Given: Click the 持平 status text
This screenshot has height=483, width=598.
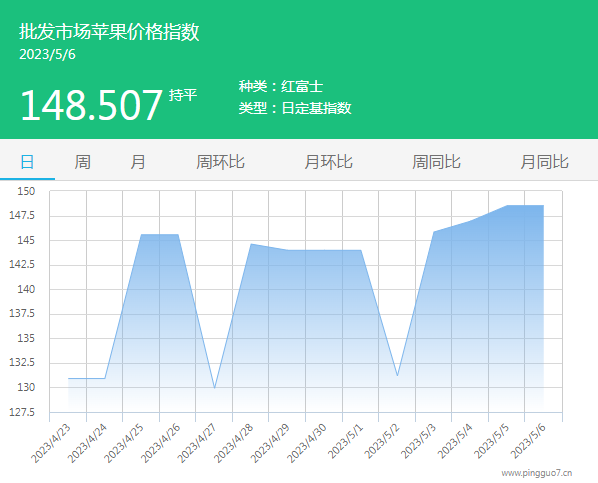Looking at the screenshot, I should [x=183, y=95].
